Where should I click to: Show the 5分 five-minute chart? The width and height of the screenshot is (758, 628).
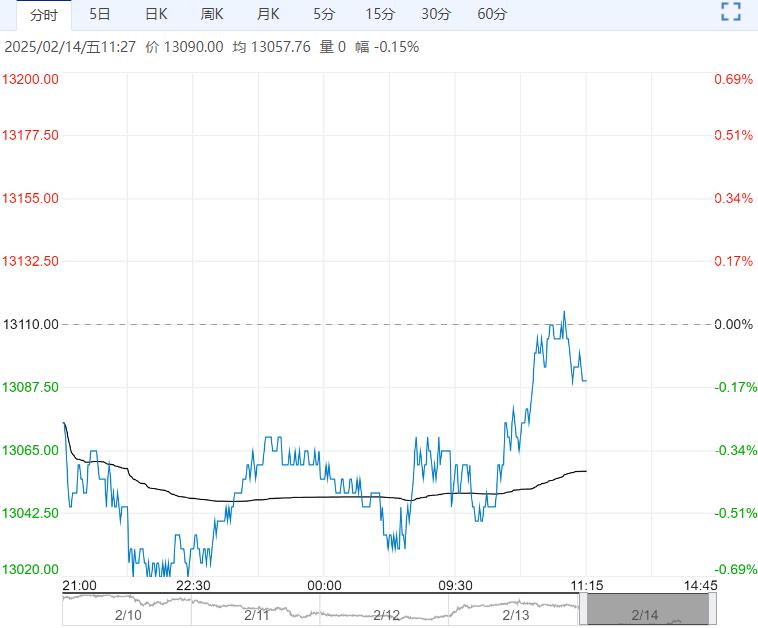click(324, 14)
